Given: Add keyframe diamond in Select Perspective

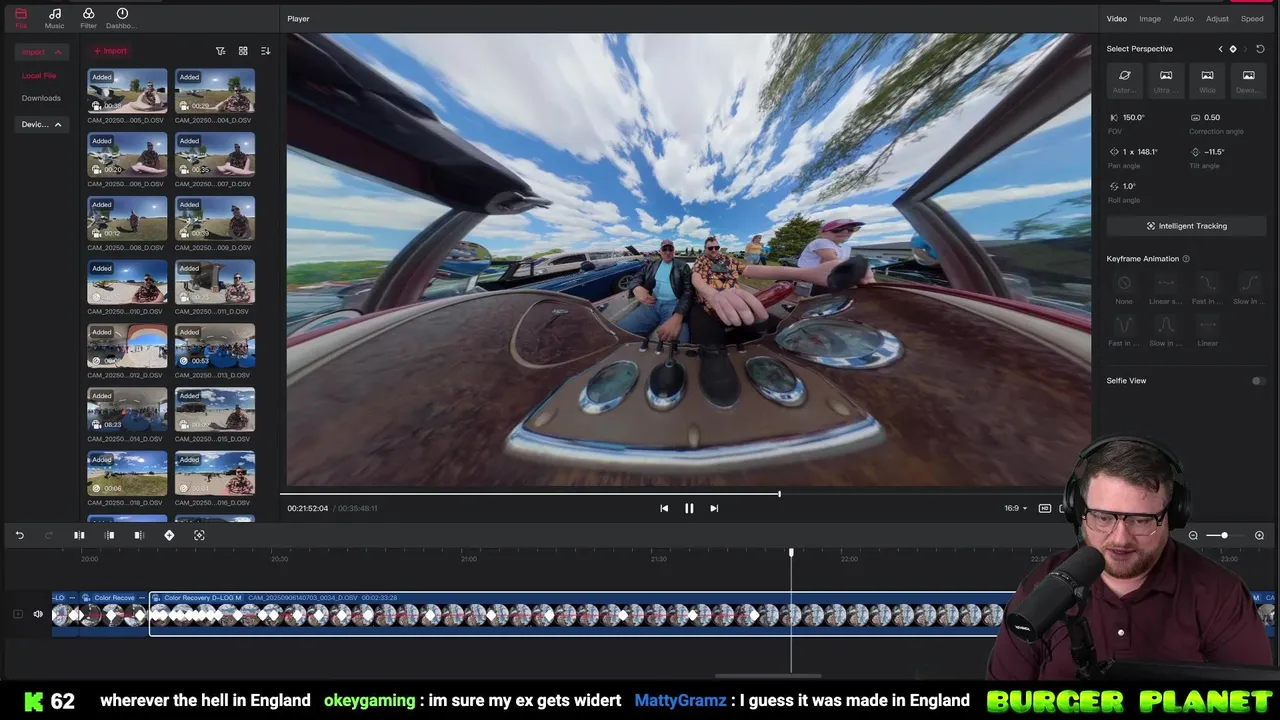Looking at the screenshot, I should click(1233, 49).
